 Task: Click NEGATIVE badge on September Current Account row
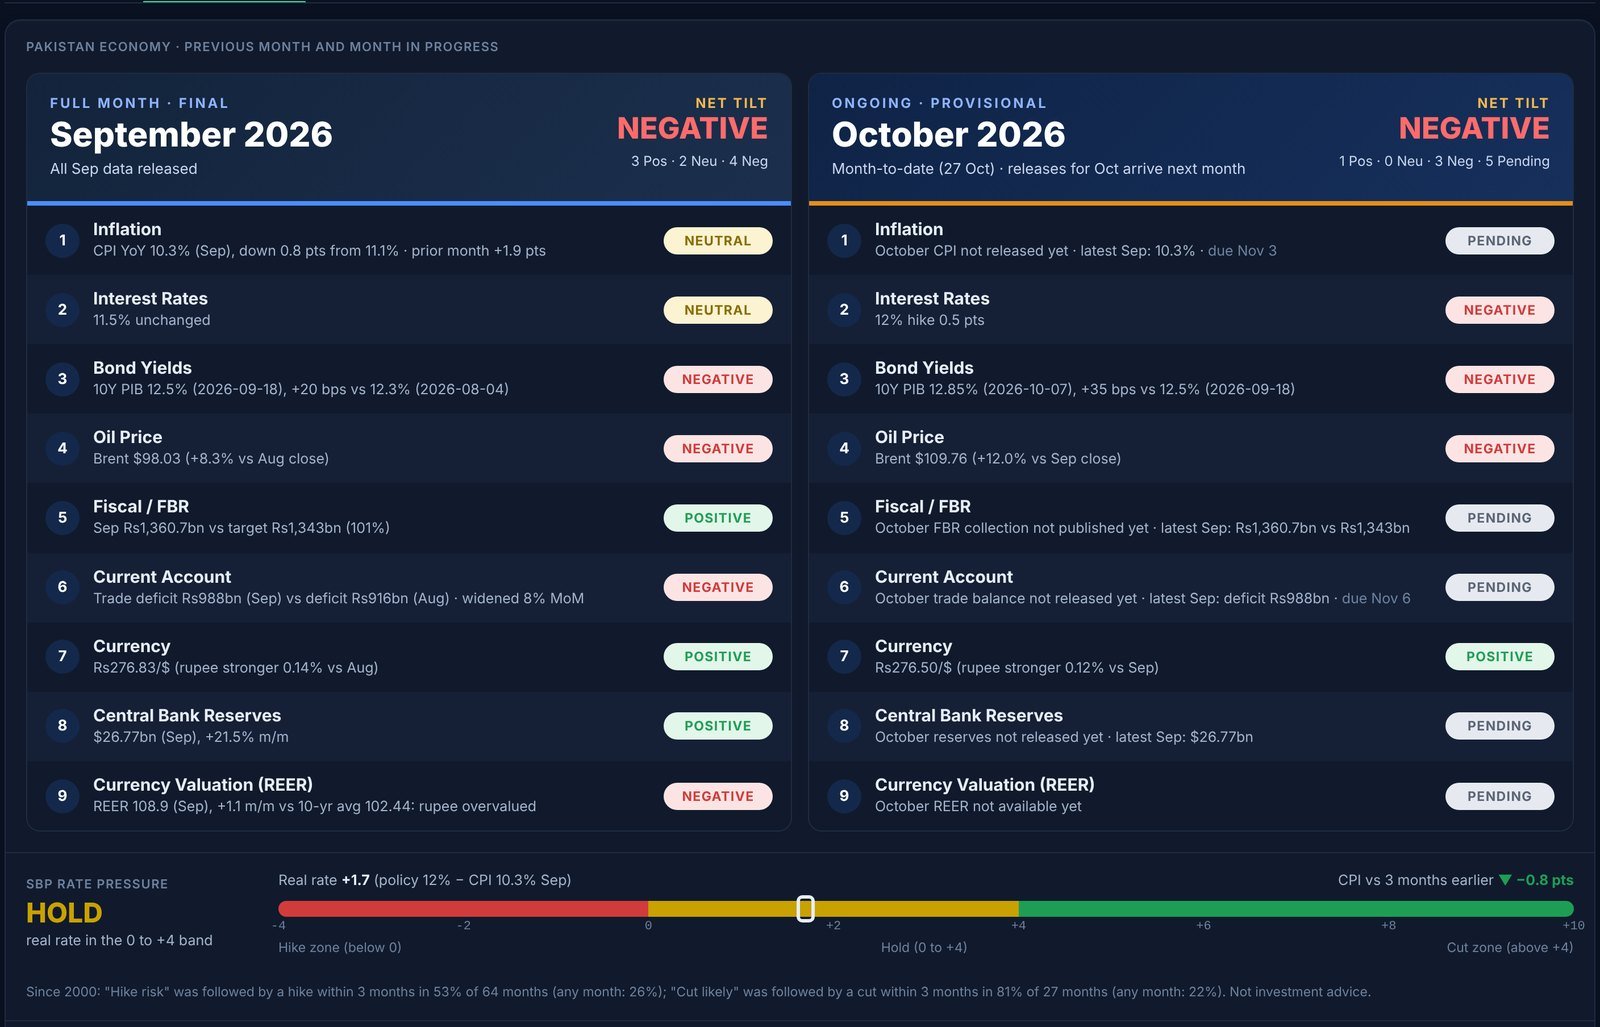tap(718, 587)
